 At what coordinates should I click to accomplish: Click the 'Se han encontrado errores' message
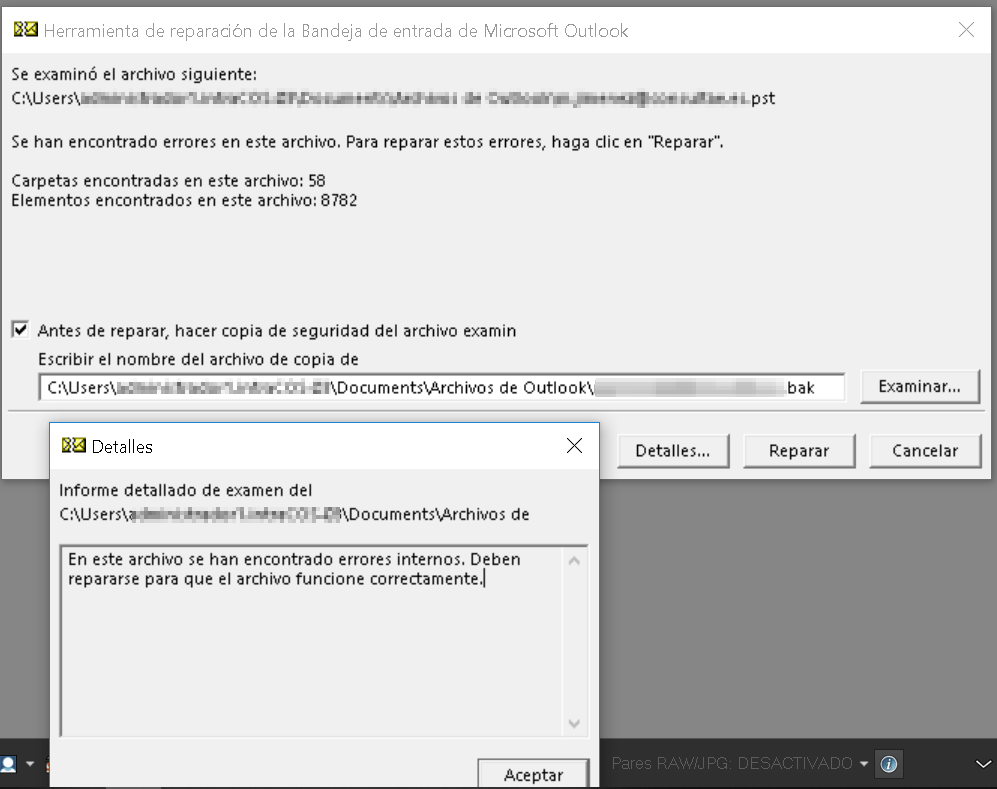point(368,142)
